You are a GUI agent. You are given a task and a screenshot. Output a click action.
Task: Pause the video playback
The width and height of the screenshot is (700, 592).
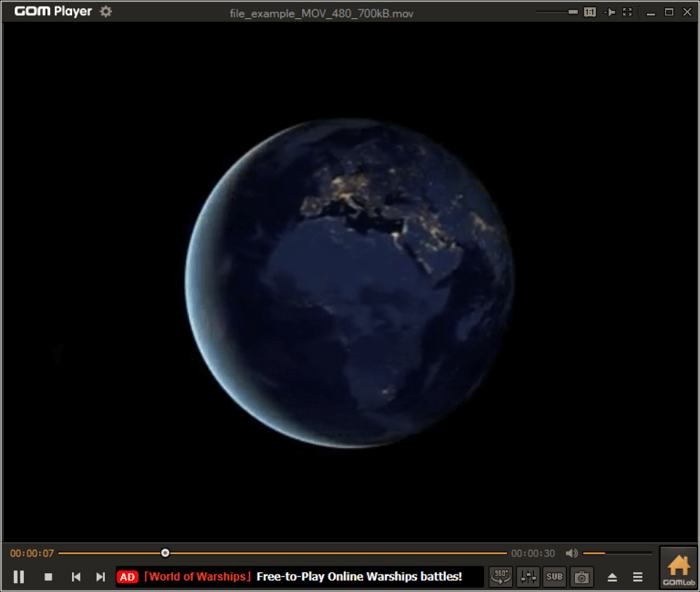click(18, 577)
